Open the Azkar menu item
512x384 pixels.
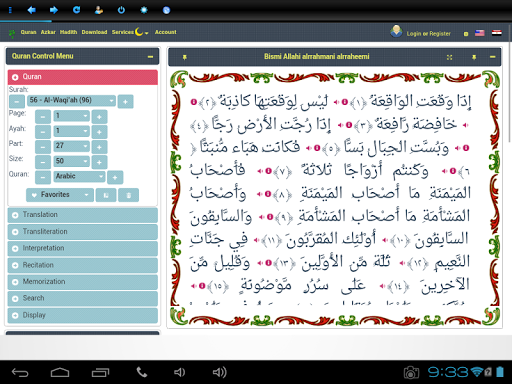48,32
